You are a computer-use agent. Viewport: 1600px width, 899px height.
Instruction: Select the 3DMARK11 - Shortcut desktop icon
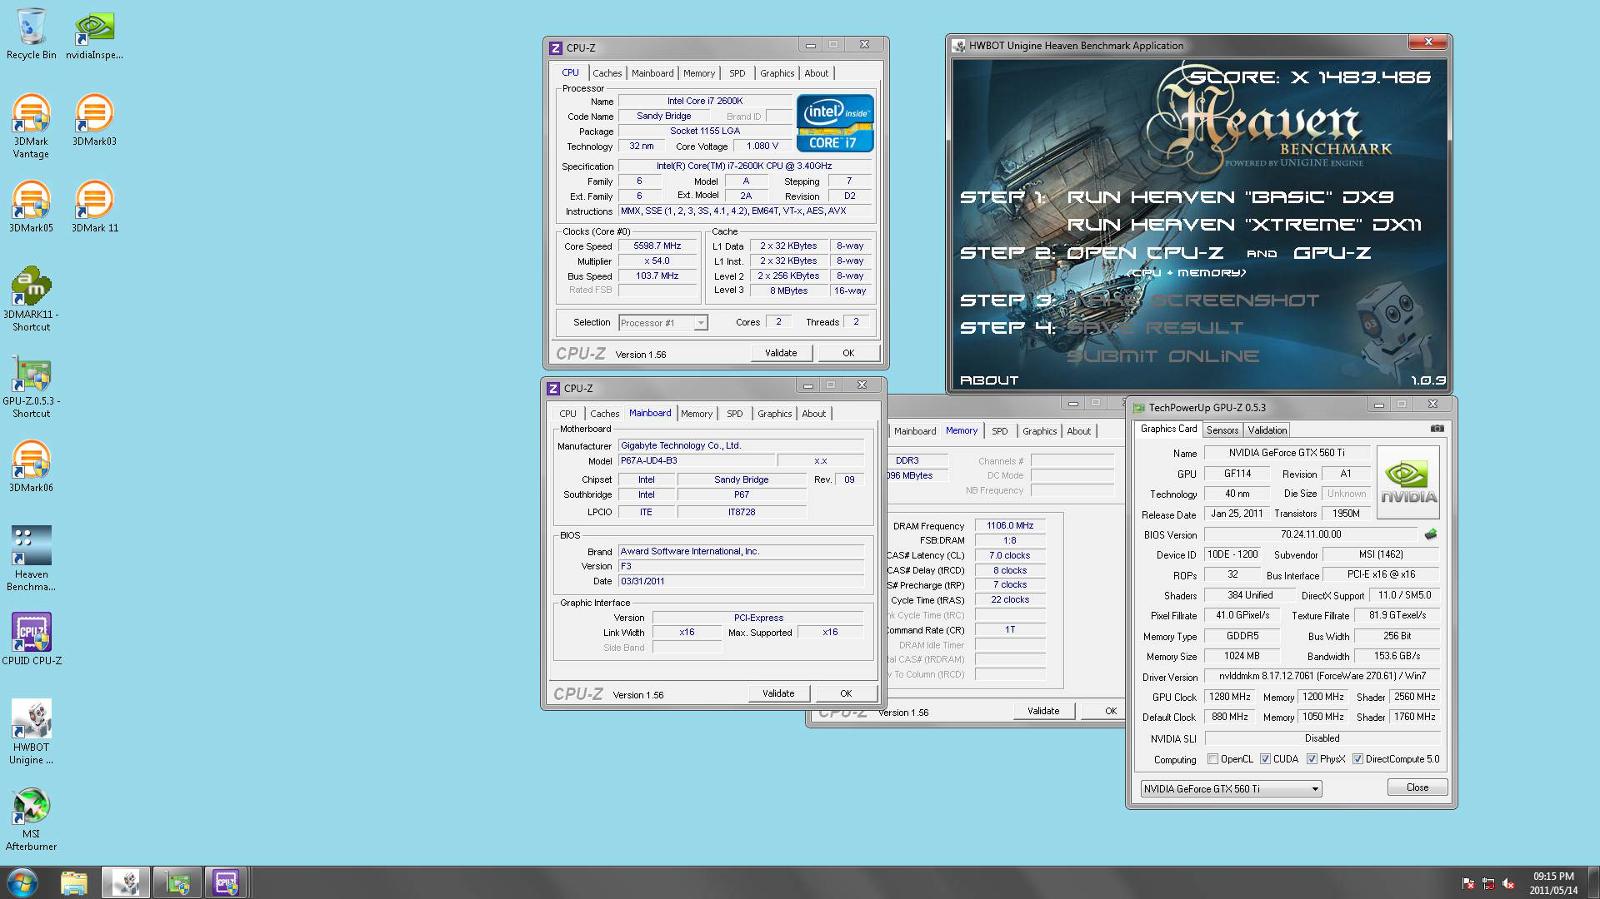(x=31, y=299)
